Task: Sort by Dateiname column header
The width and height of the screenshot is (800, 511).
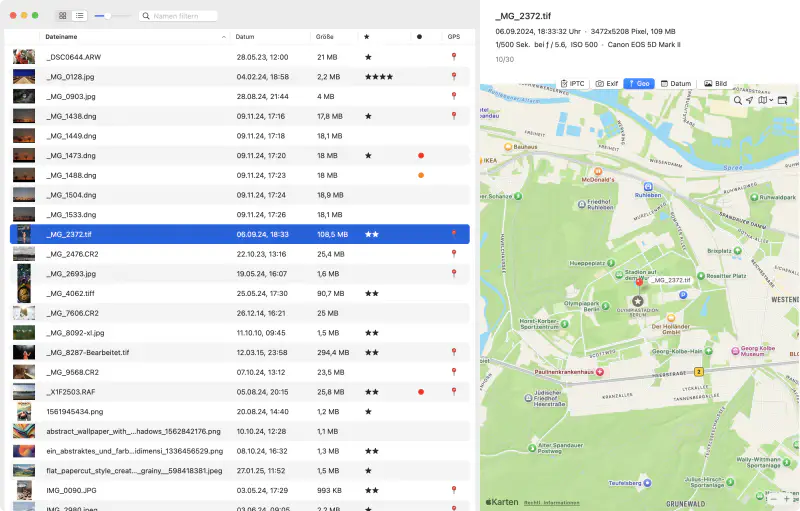Action: 61,37
